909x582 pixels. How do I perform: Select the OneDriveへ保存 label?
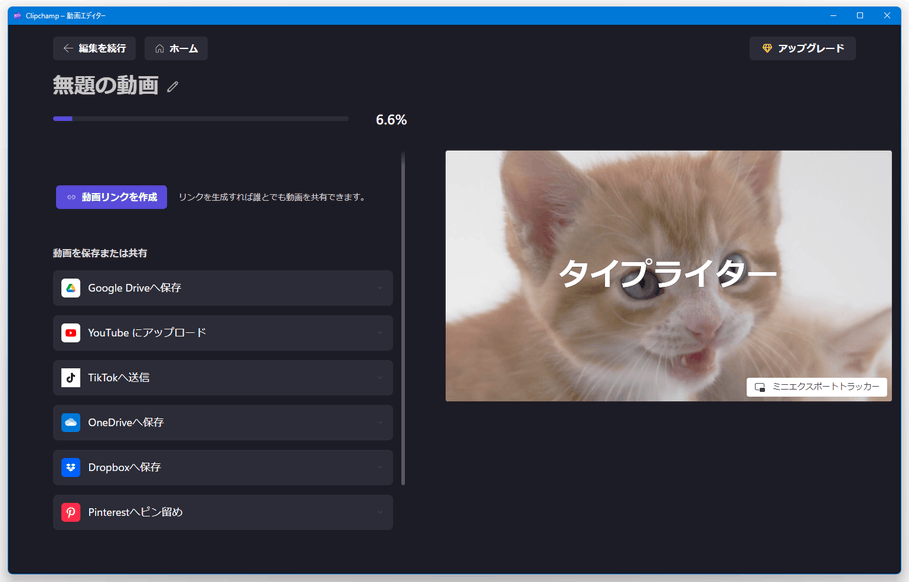click(x=126, y=423)
